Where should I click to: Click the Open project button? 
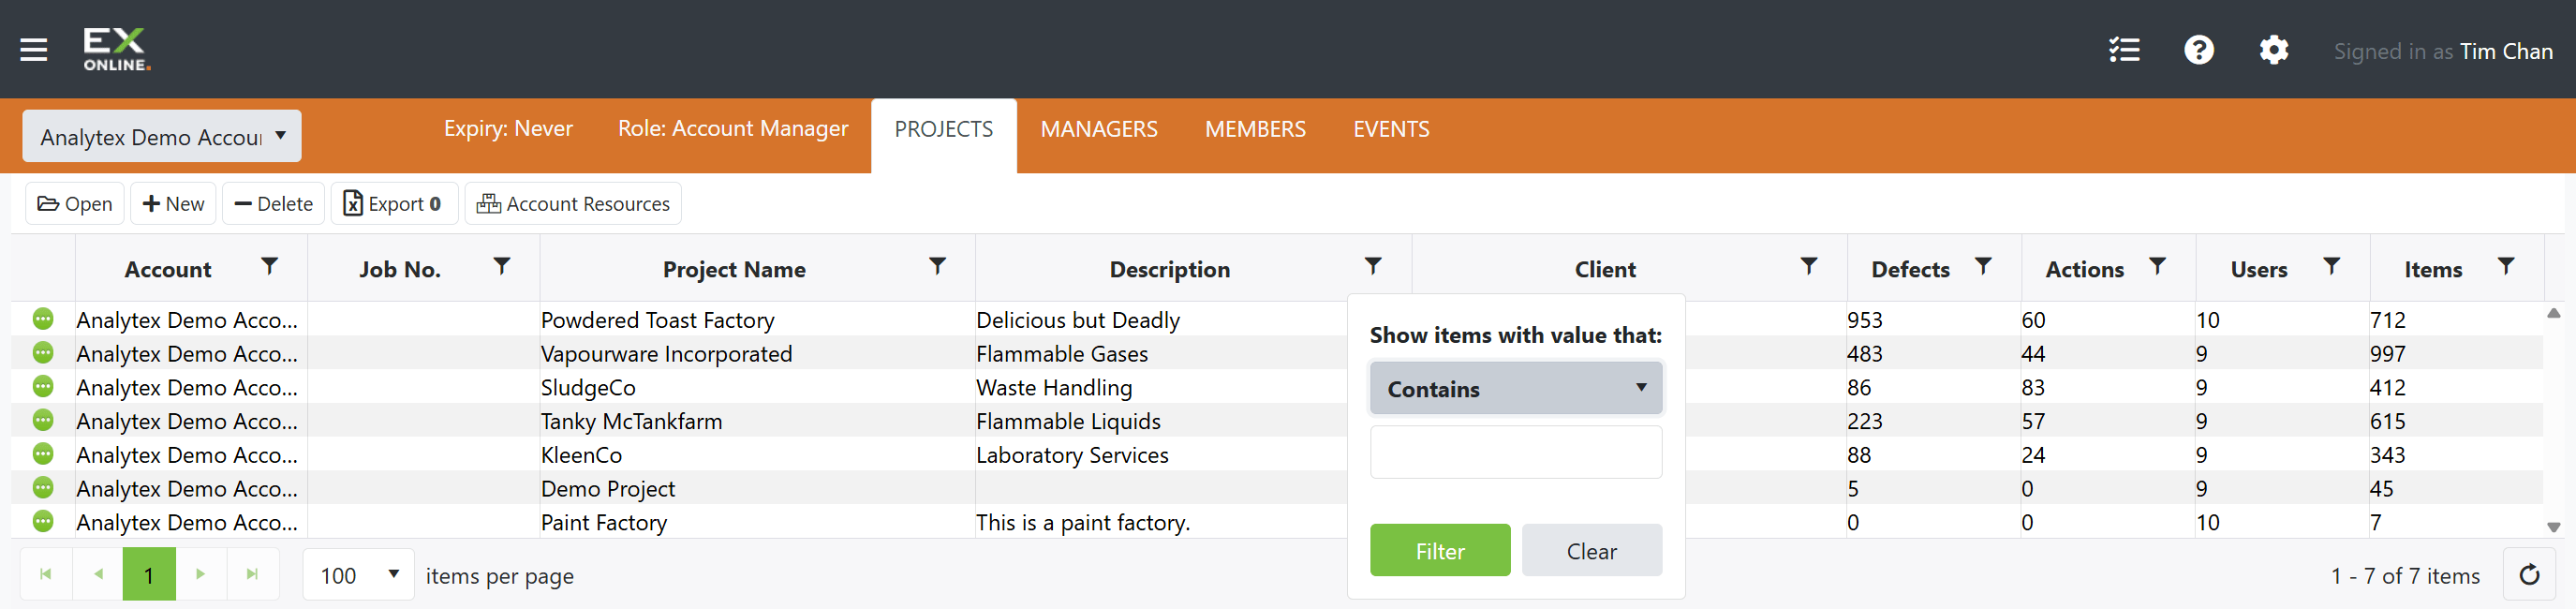(x=75, y=203)
